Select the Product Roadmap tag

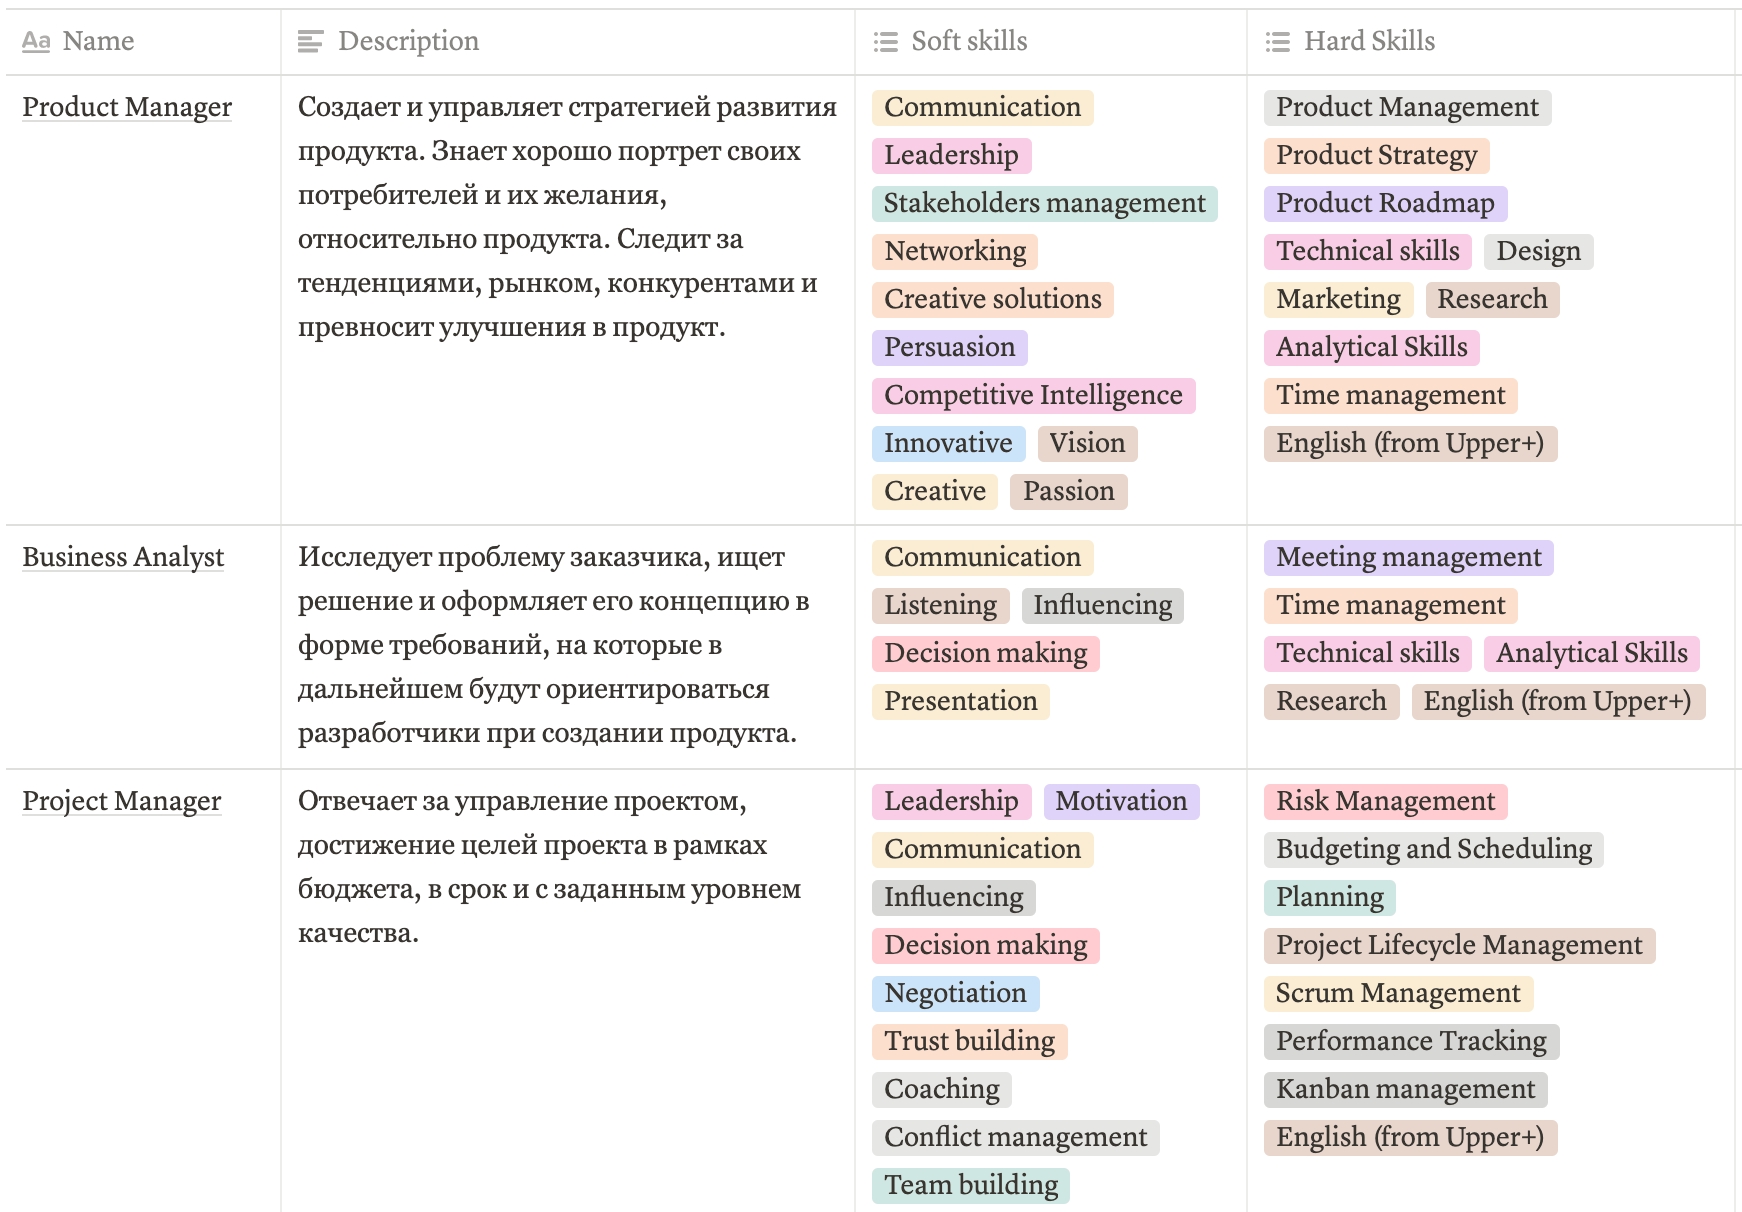coord(1385,203)
